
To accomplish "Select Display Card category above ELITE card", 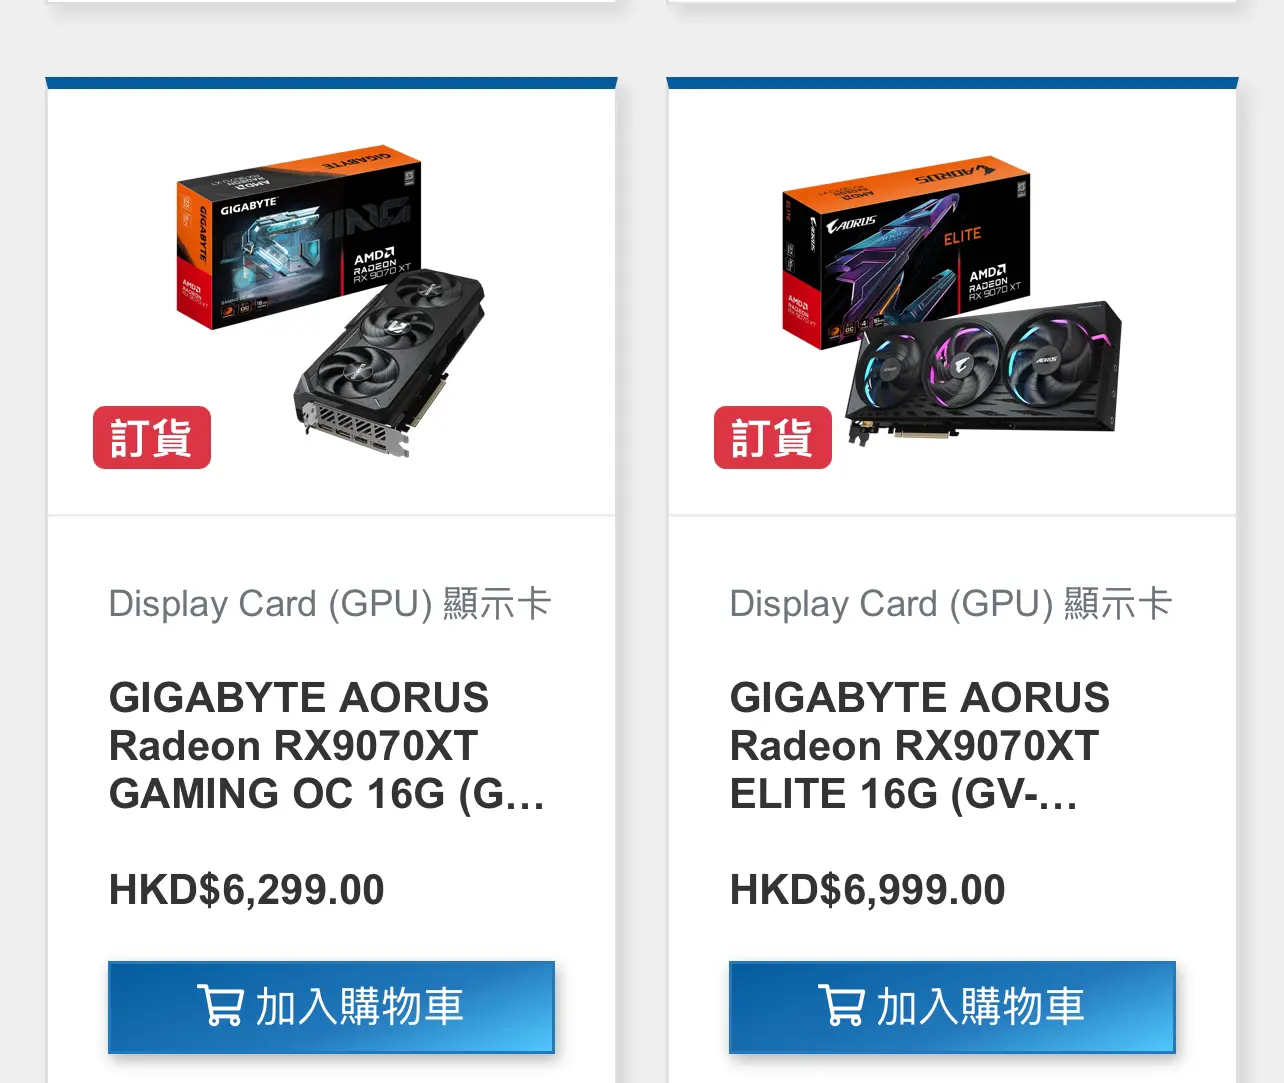I will tap(951, 604).
